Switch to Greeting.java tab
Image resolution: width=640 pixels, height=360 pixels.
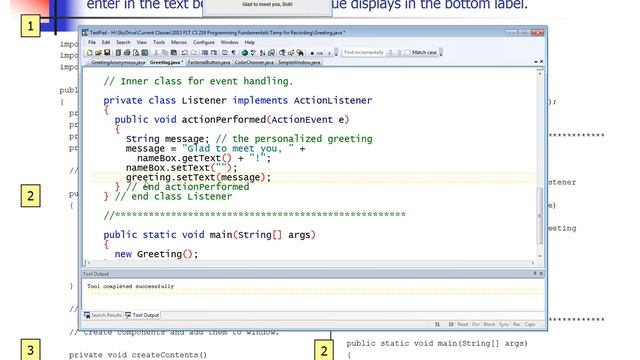pos(166,62)
